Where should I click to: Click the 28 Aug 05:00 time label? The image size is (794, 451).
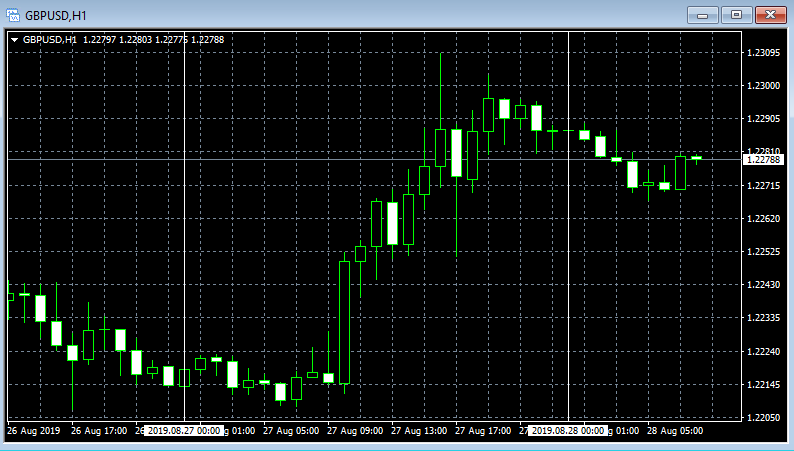click(x=675, y=431)
